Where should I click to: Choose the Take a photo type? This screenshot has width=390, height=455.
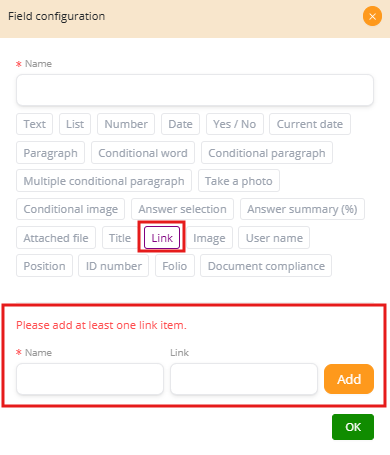point(239,181)
